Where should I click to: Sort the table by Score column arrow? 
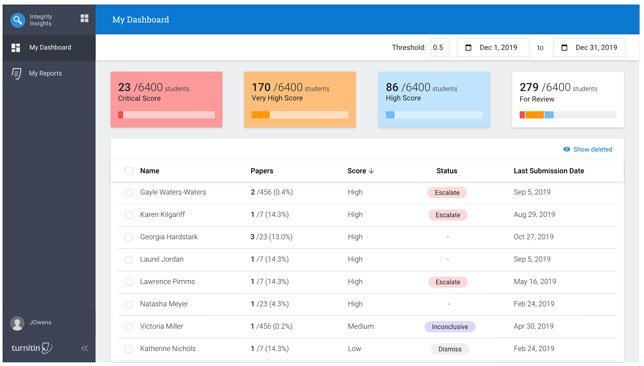(x=371, y=171)
